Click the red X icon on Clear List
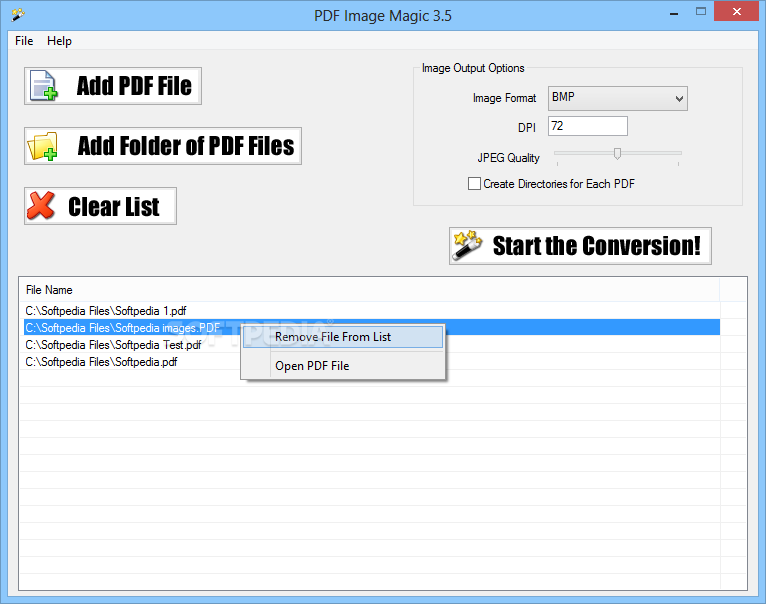Image resolution: width=766 pixels, height=604 pixels. click(x=41, y=206)
